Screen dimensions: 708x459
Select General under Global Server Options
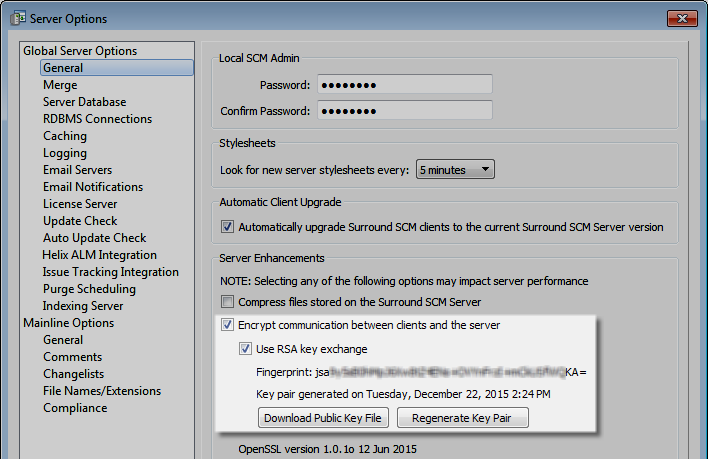click(x=117, y=68)
